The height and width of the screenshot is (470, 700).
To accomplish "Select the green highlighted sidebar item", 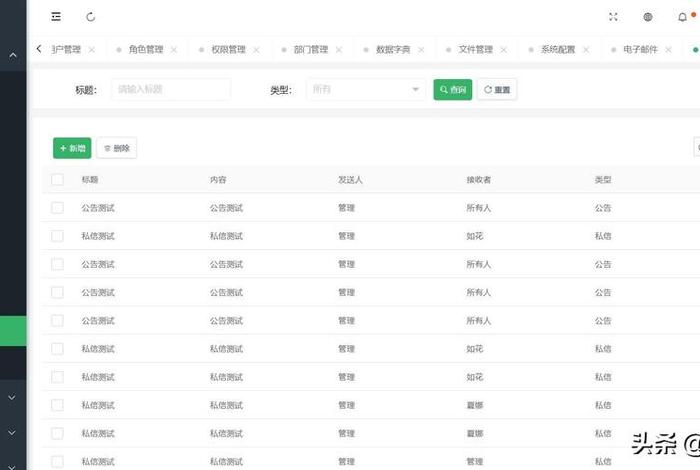I will 13,331.
